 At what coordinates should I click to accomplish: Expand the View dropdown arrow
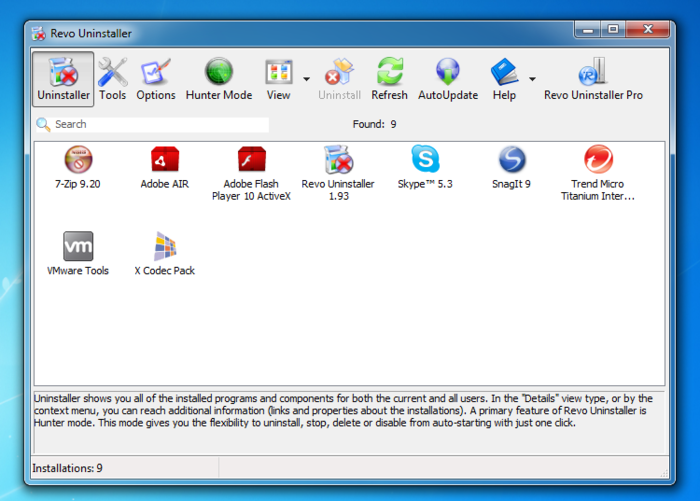tap(306, 79)
